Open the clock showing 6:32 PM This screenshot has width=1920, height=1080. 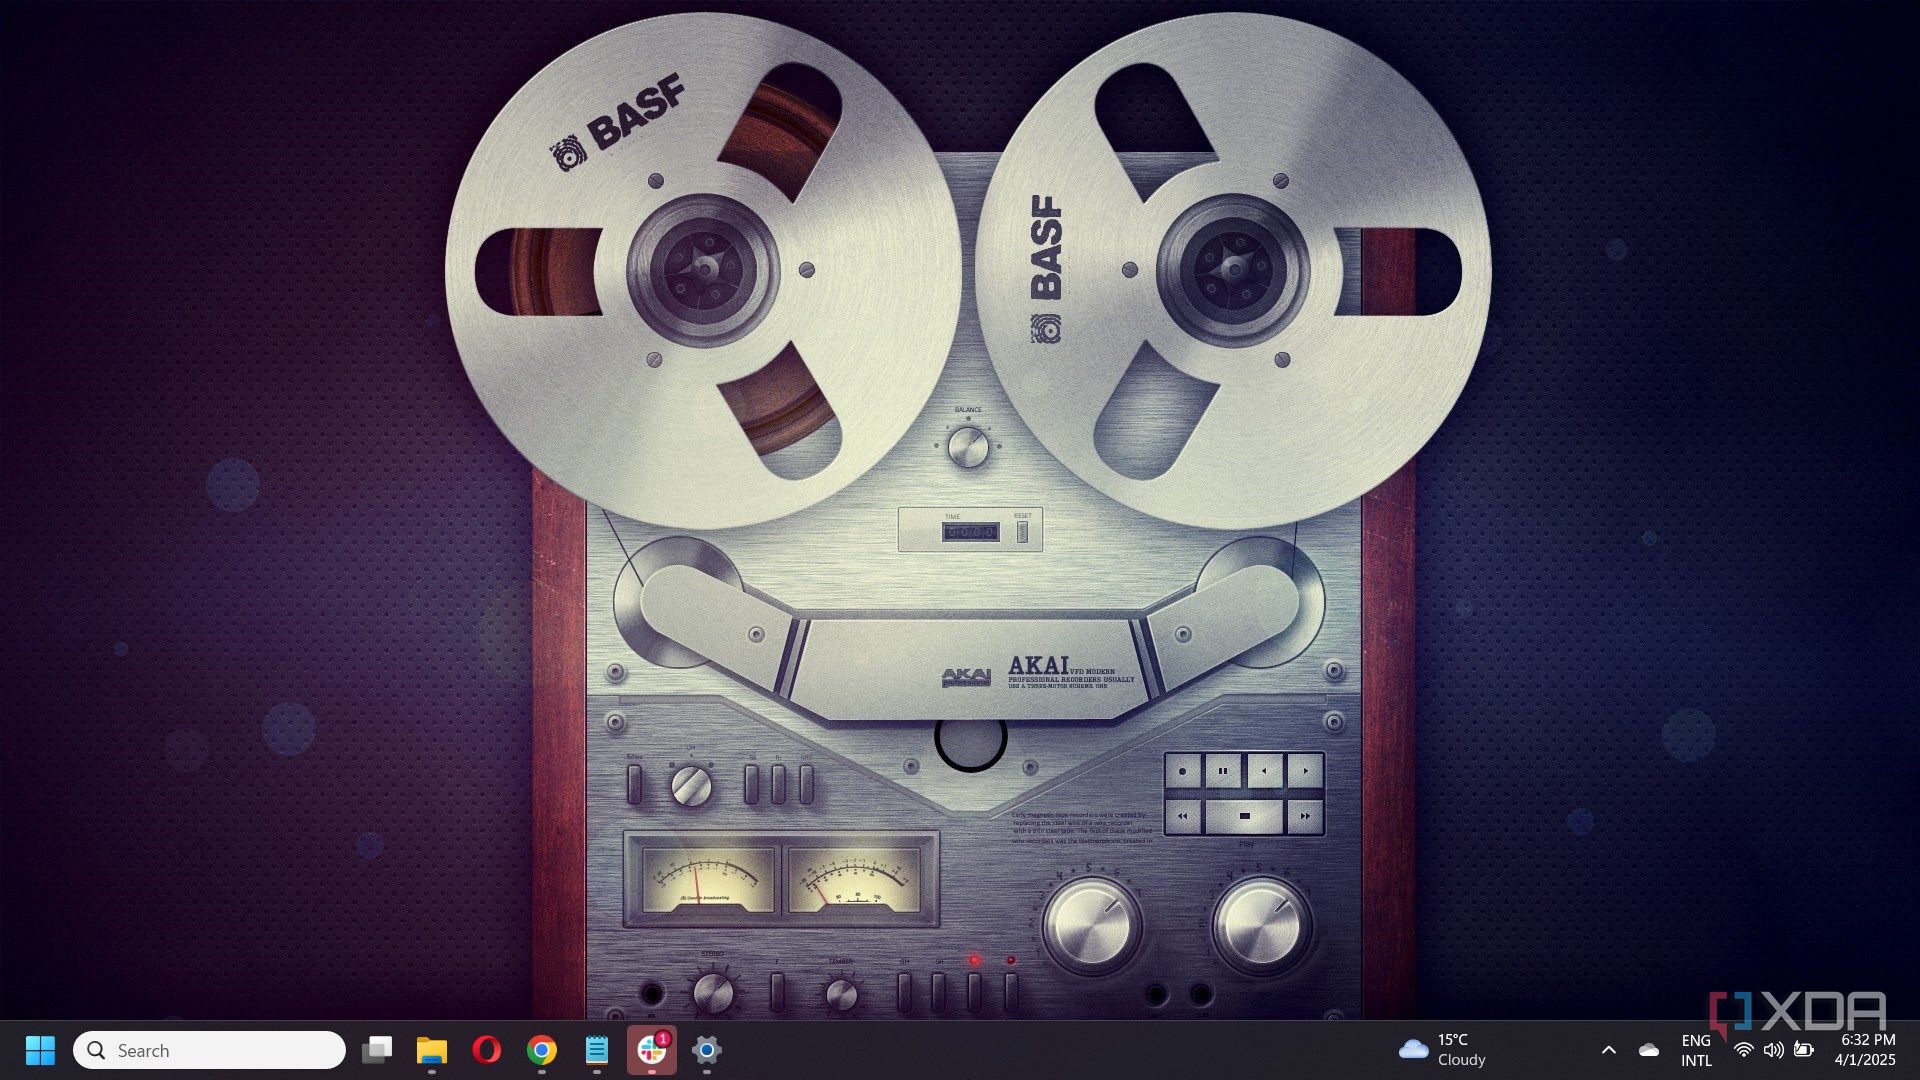[1865, 1050]
